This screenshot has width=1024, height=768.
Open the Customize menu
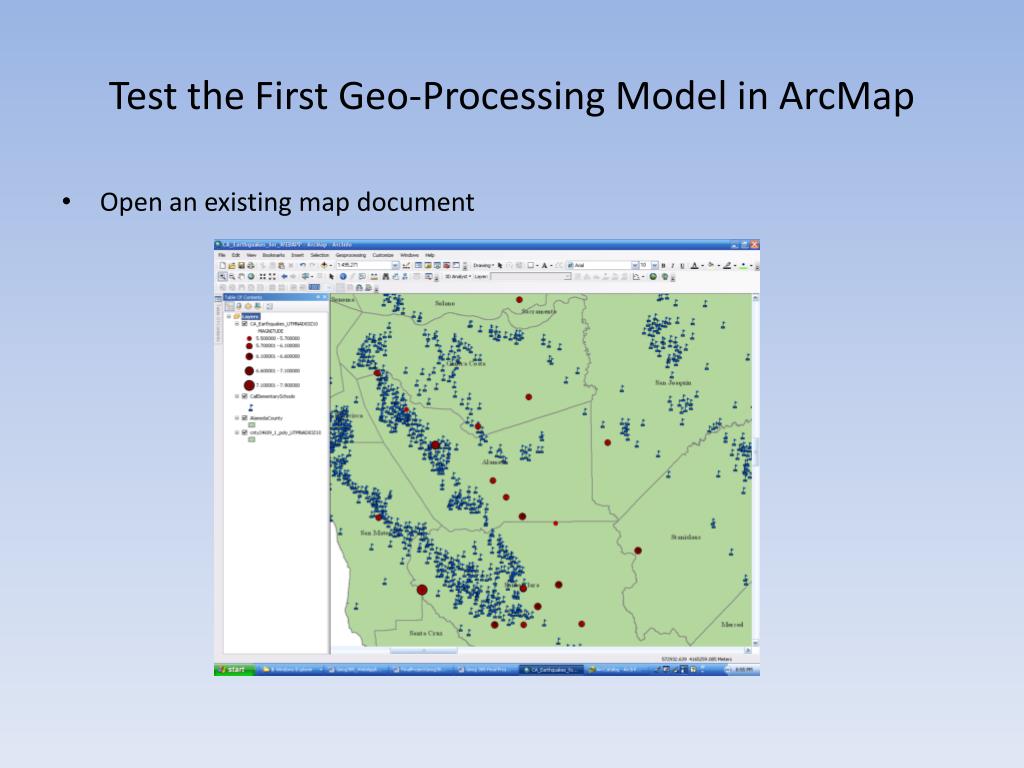coord(383,255)
